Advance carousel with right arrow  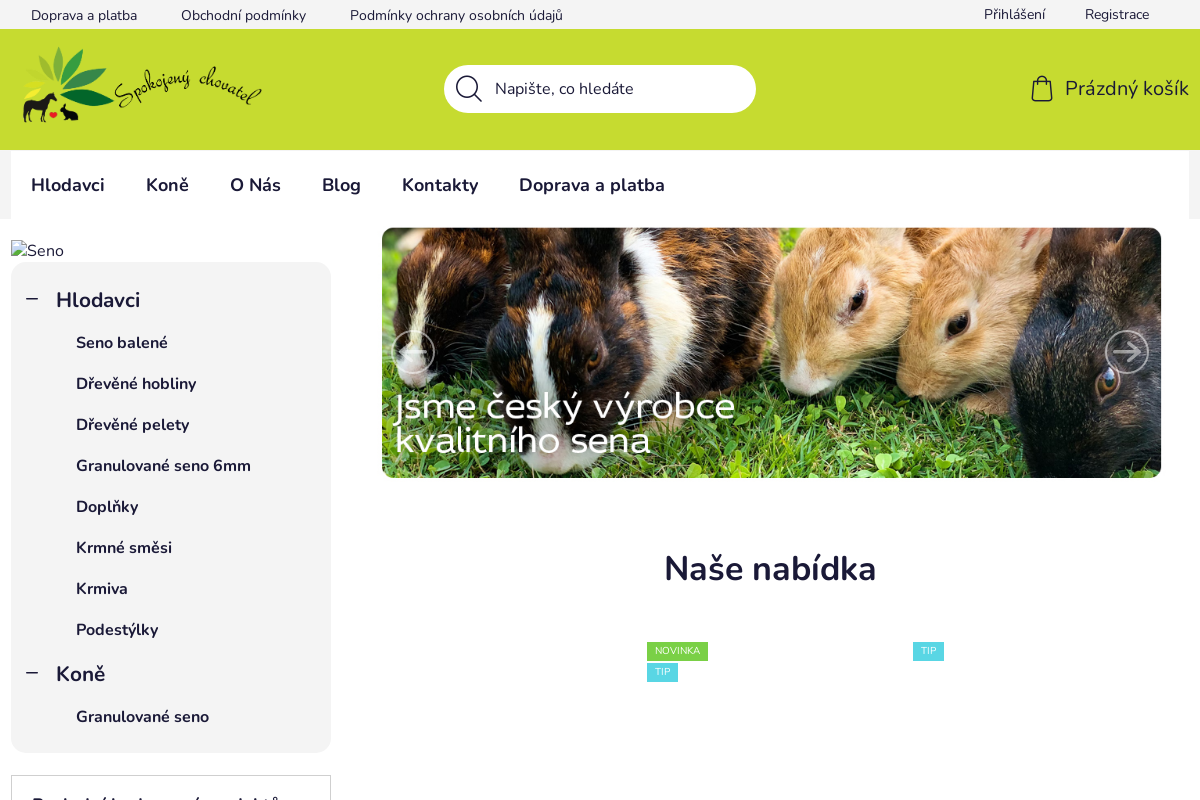(x=1127, y=351)
